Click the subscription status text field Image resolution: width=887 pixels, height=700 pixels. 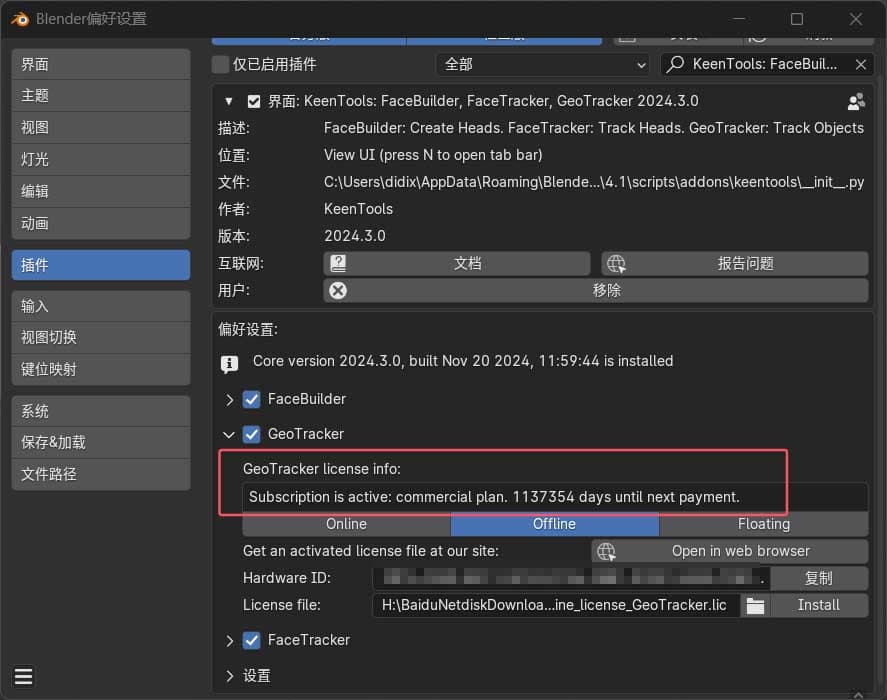pos(555,497)
